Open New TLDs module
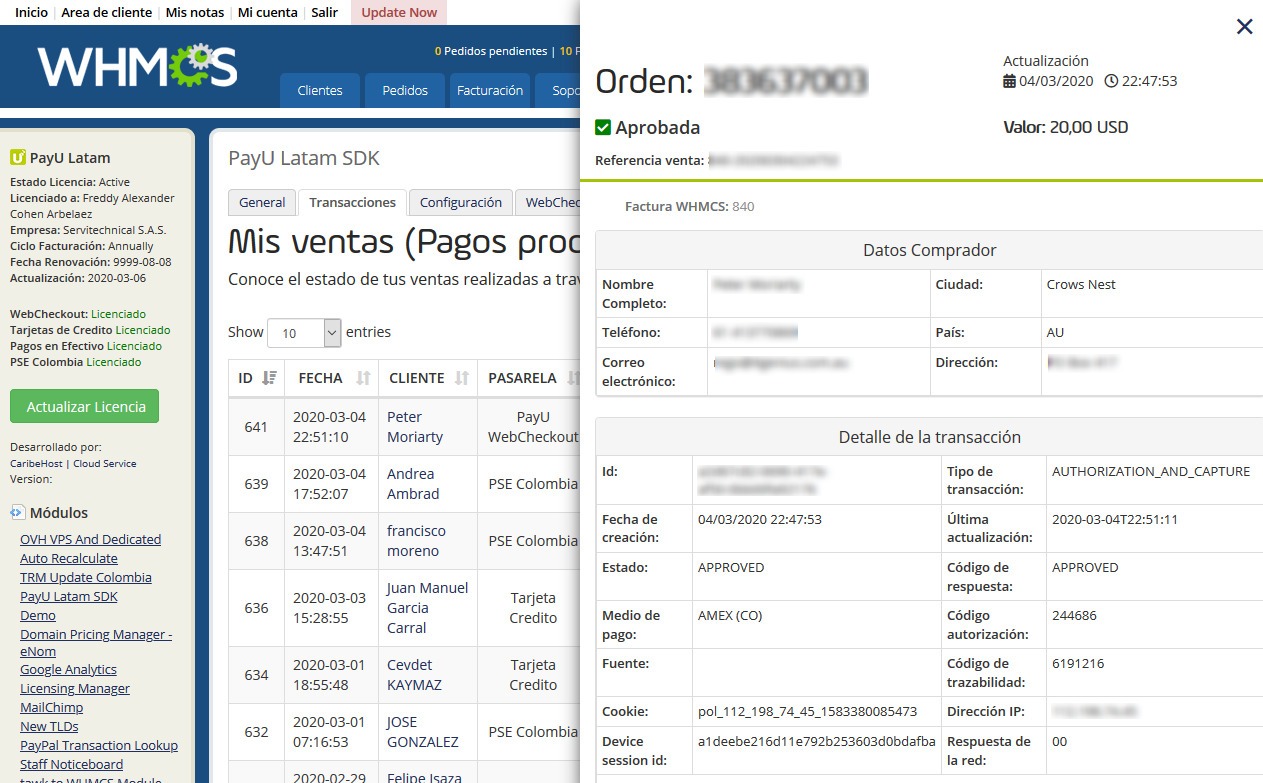1263x783 pixels. 49,726
